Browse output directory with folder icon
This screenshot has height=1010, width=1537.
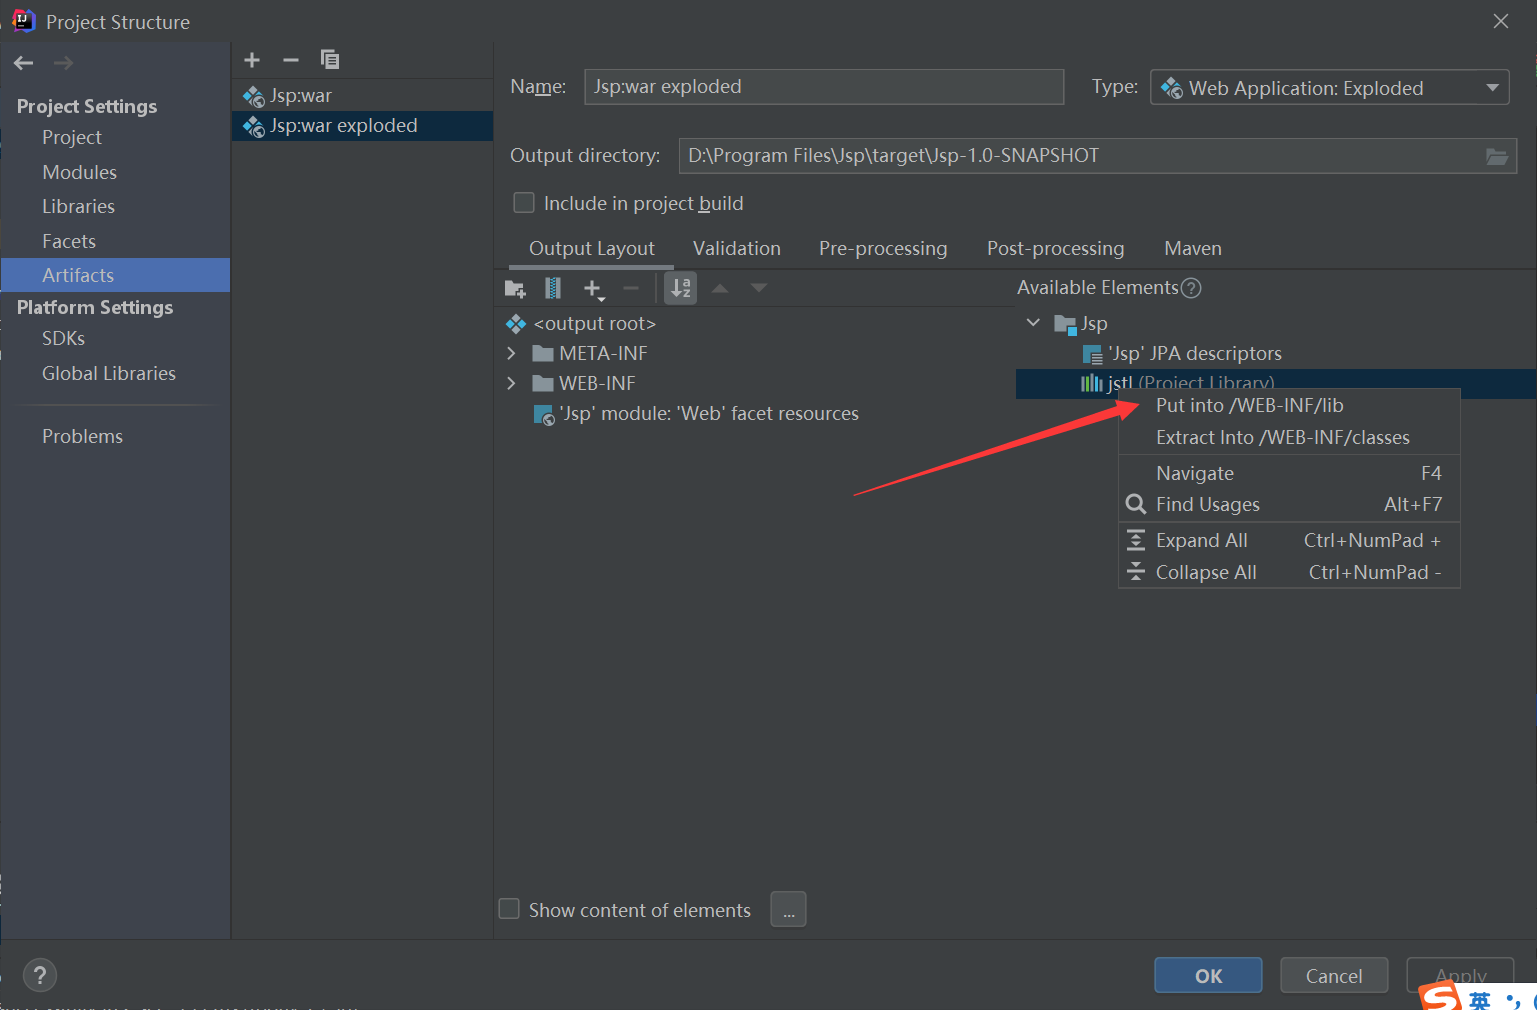tap(1497, 156)
